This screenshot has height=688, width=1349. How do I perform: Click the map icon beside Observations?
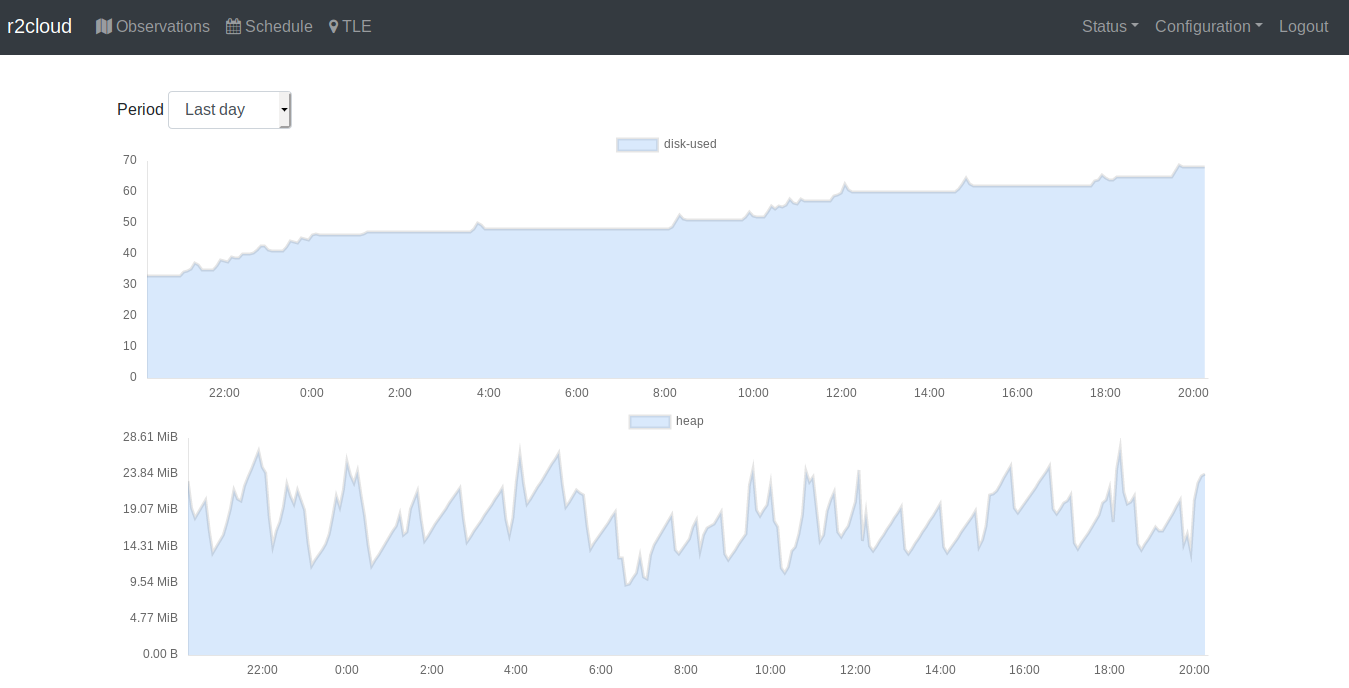point(104,27)
